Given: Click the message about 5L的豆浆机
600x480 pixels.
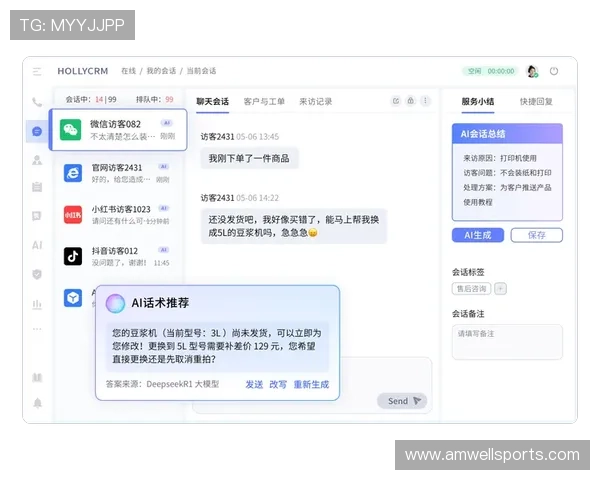Looking at the screenshot, I should pos(294,226).
